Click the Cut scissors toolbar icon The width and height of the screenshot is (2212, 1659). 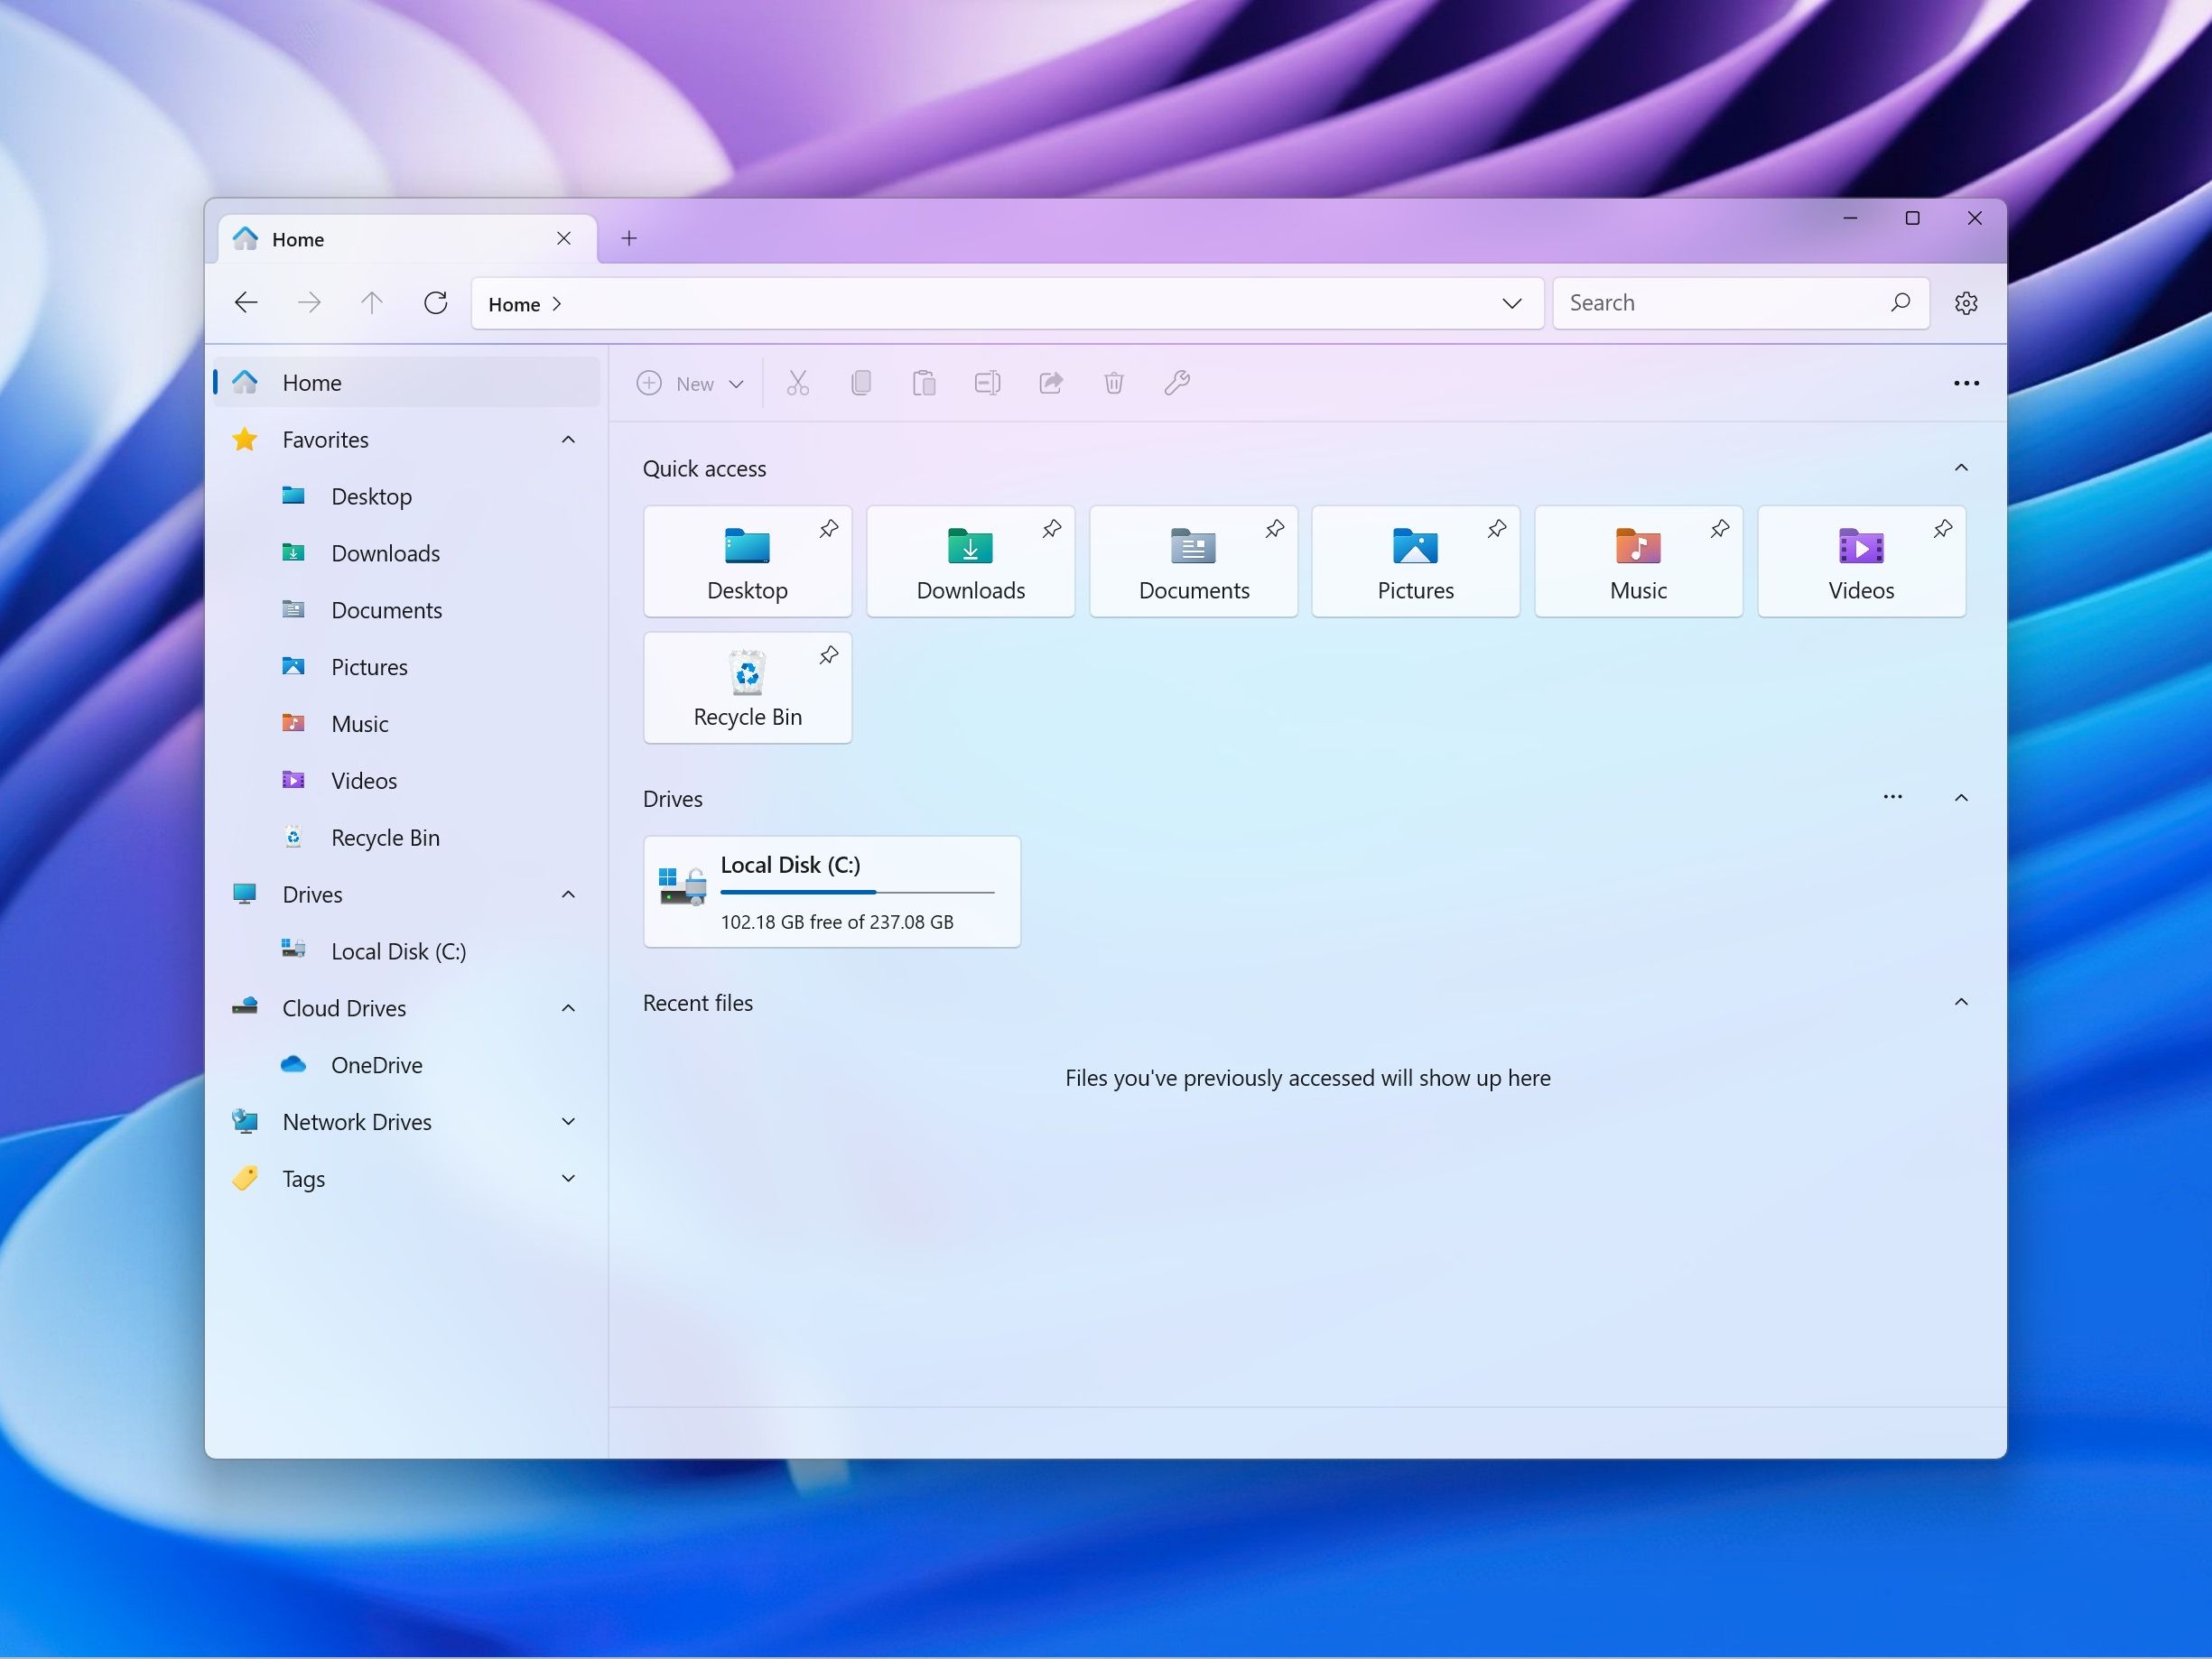(797, 383)
